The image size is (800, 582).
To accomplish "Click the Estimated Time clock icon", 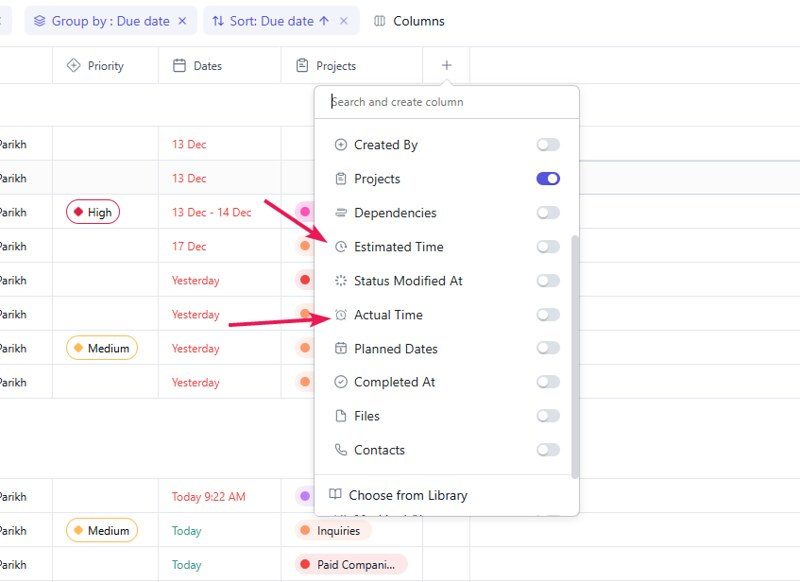I will click(341, 247).
